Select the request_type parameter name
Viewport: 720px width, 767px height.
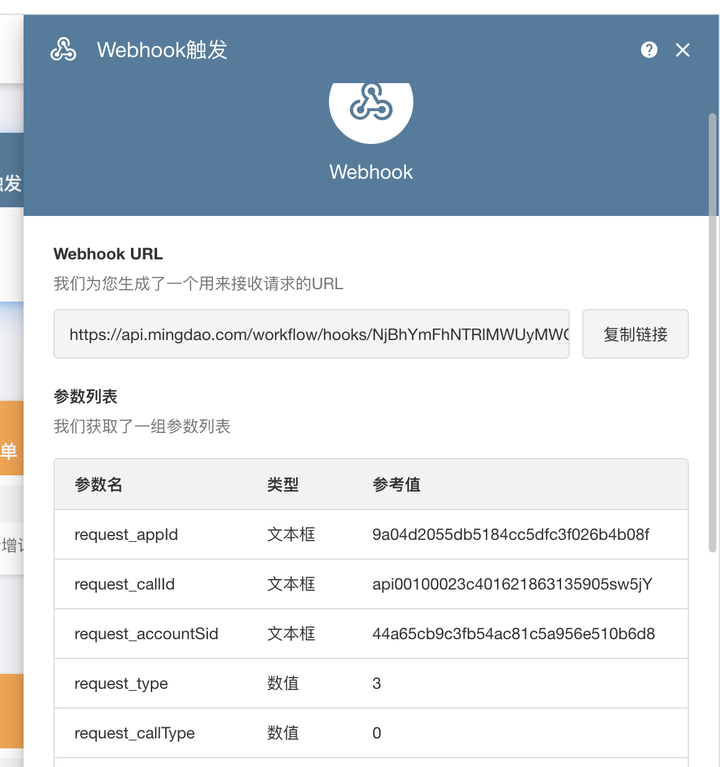pyautogui.click(x=121, y=684)
